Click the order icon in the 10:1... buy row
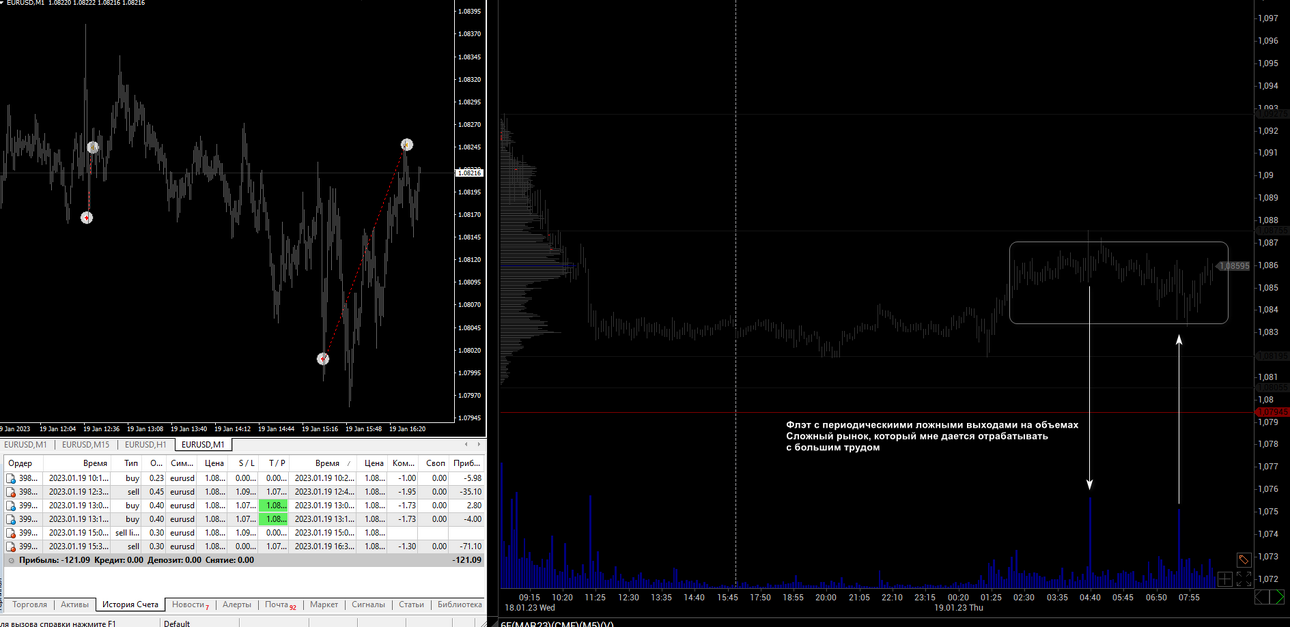 pos(11,478)
